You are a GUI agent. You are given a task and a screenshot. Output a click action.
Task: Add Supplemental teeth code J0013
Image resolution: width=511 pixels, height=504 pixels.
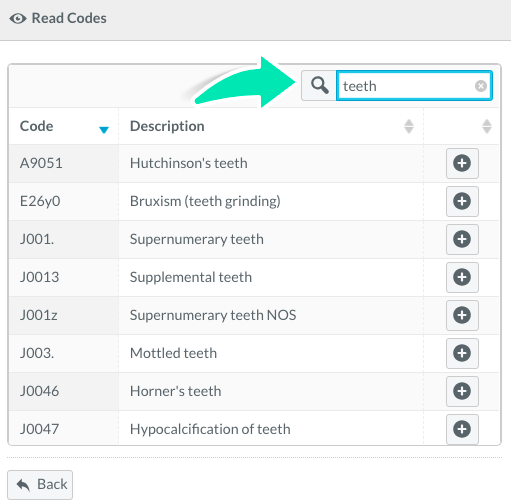(462, 277)
